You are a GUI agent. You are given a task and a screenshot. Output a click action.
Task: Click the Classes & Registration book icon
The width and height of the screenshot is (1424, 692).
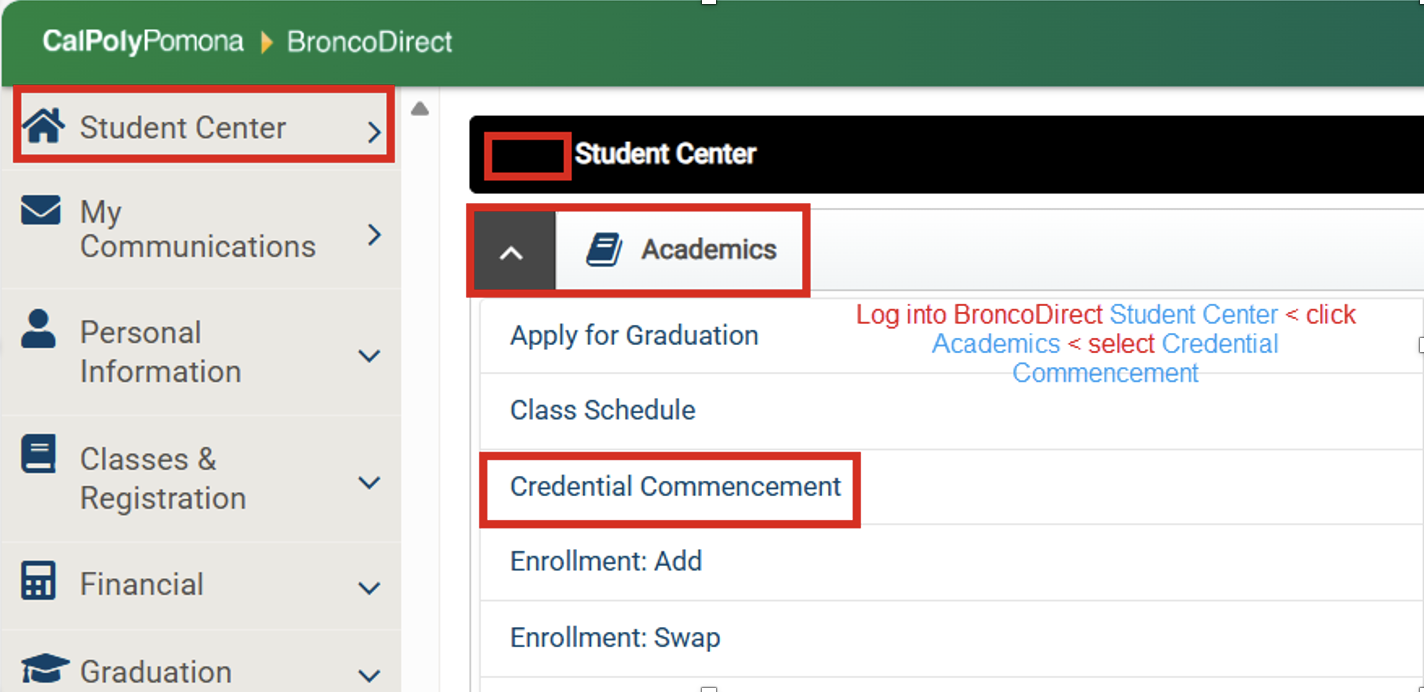(x=38, y=454)
